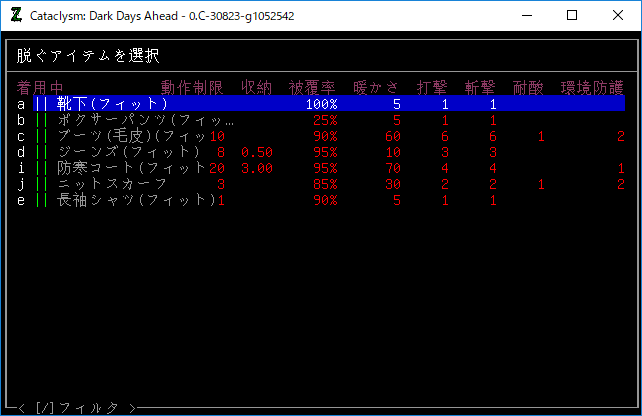Minimize the Cataclysm window
The height and width of the screenshot is (416, 642).
526,16
